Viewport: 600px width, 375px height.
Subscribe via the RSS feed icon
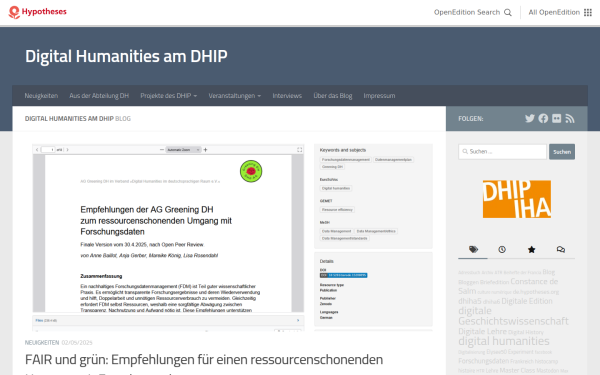pos(570,119)
